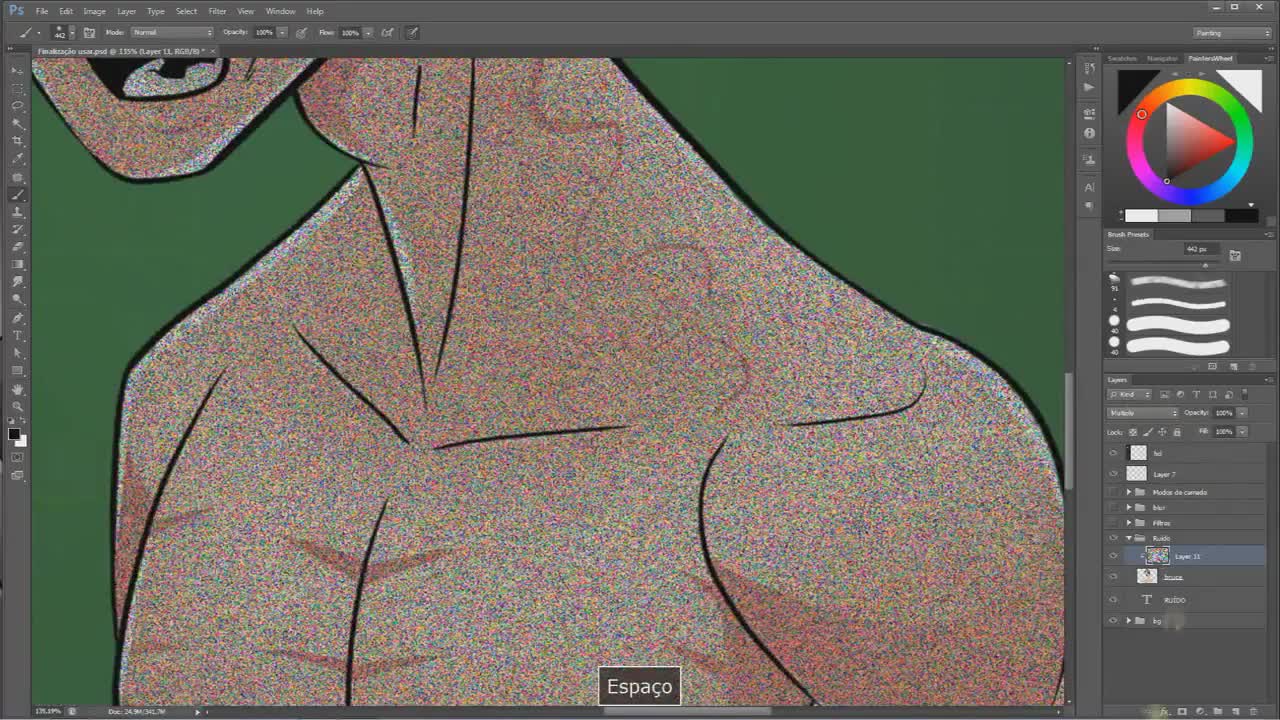Hide the RUÍDO text layer

1113,600
